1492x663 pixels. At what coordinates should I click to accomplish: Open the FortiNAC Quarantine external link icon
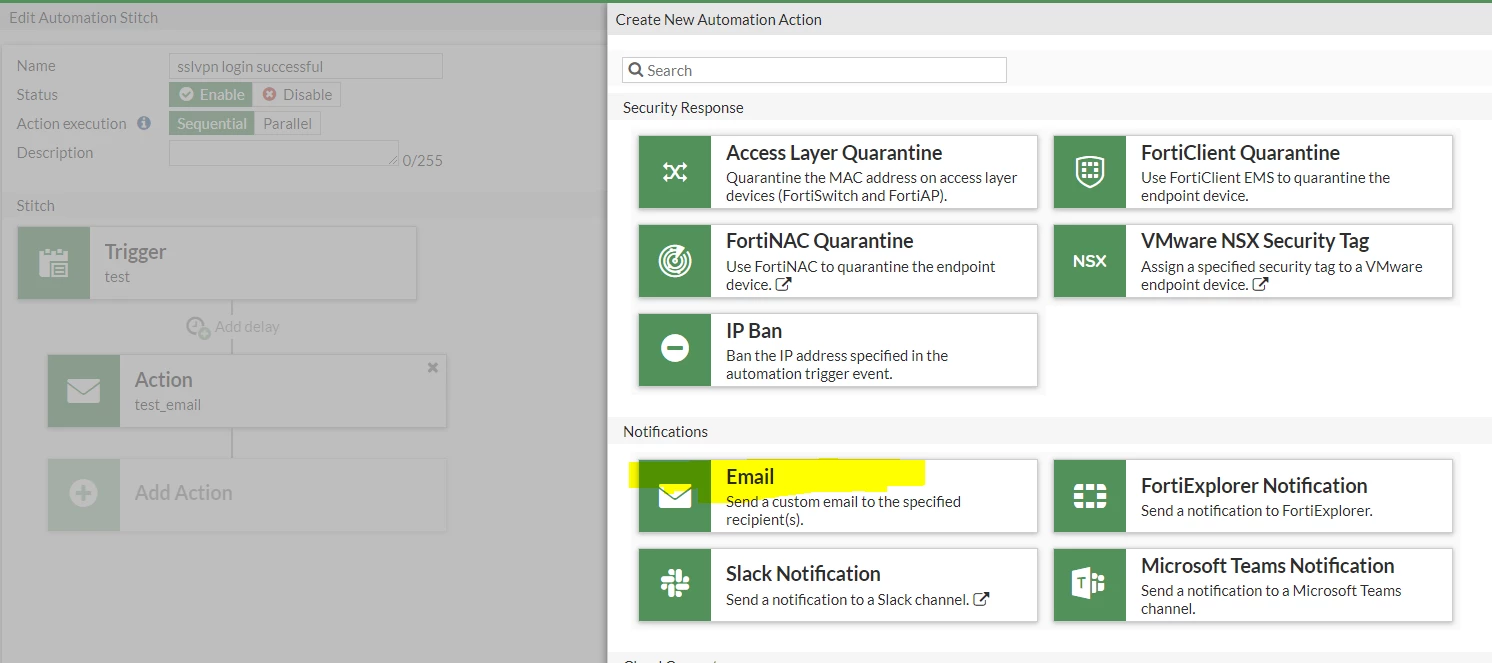pos(784,285)
